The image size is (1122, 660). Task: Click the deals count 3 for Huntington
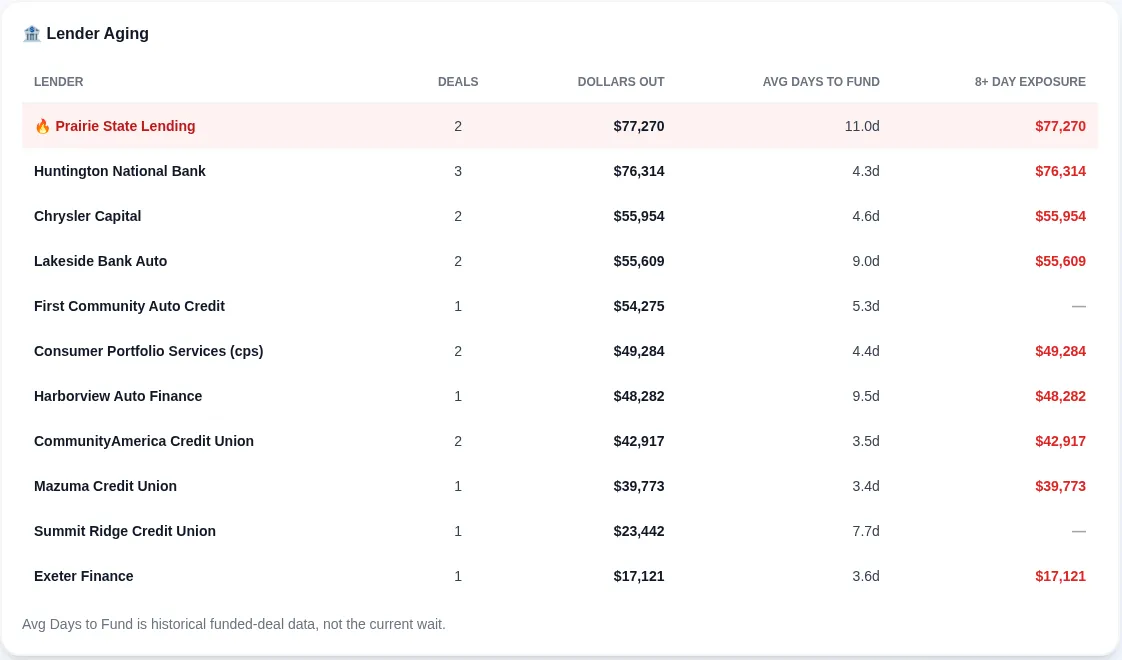point(458,171)
